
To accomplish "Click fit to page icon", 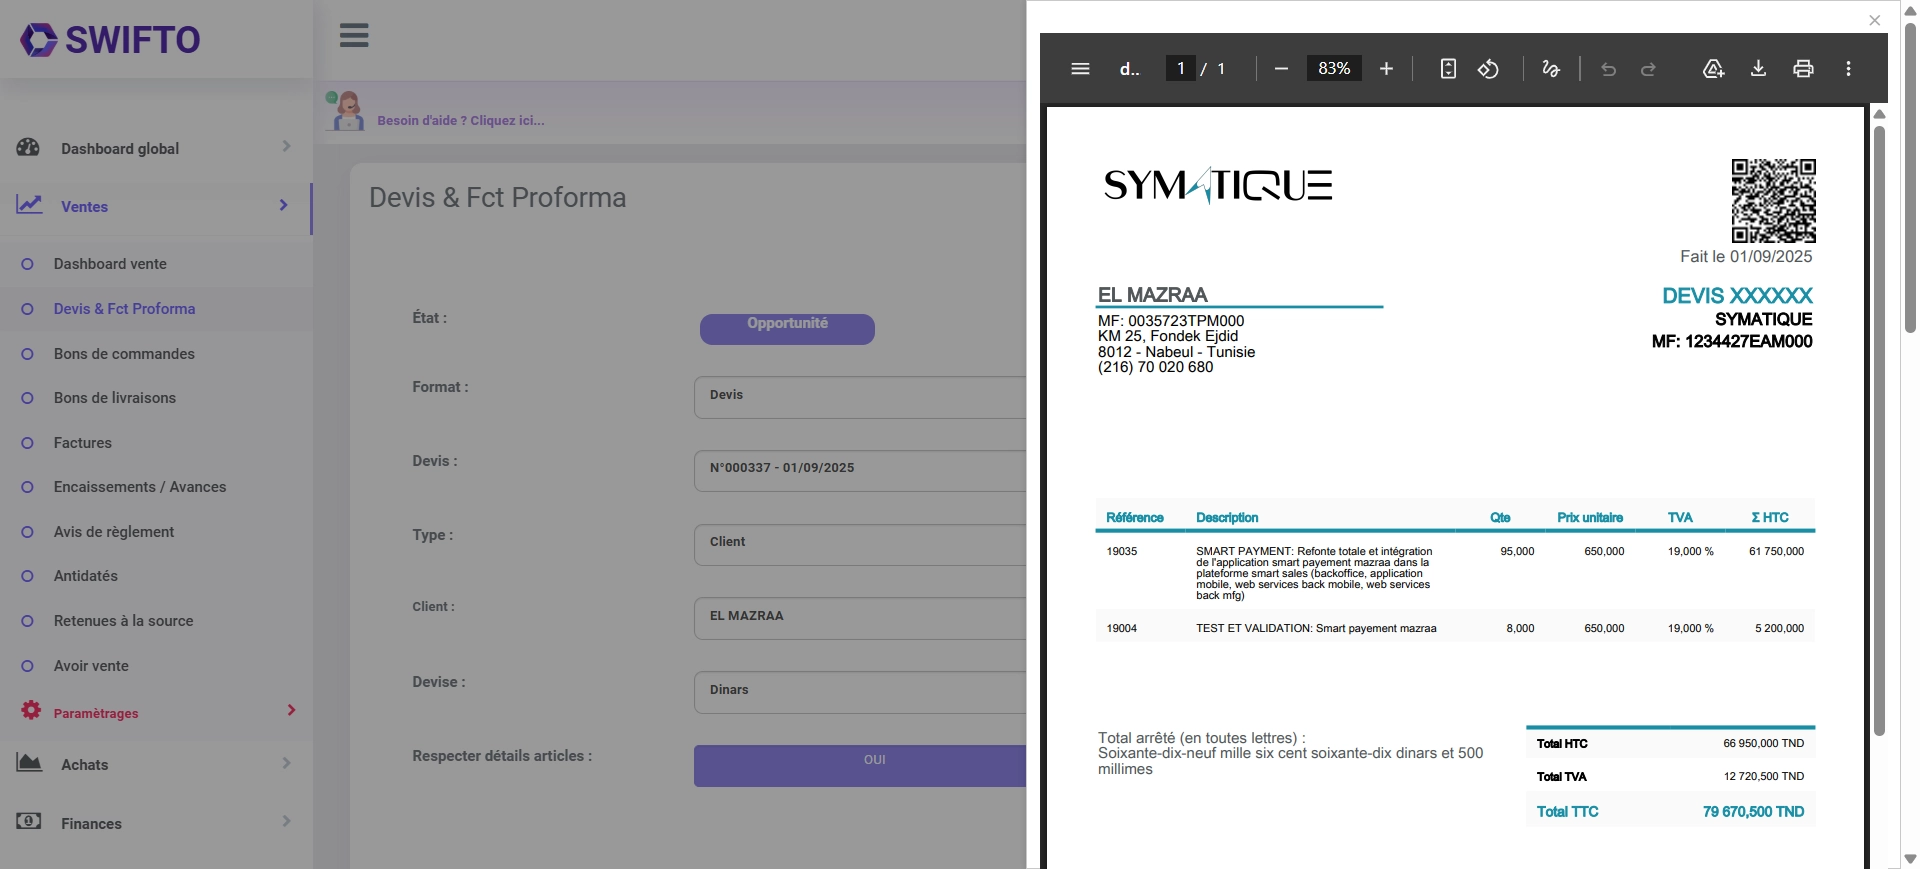I will [x=1448, y=69].
